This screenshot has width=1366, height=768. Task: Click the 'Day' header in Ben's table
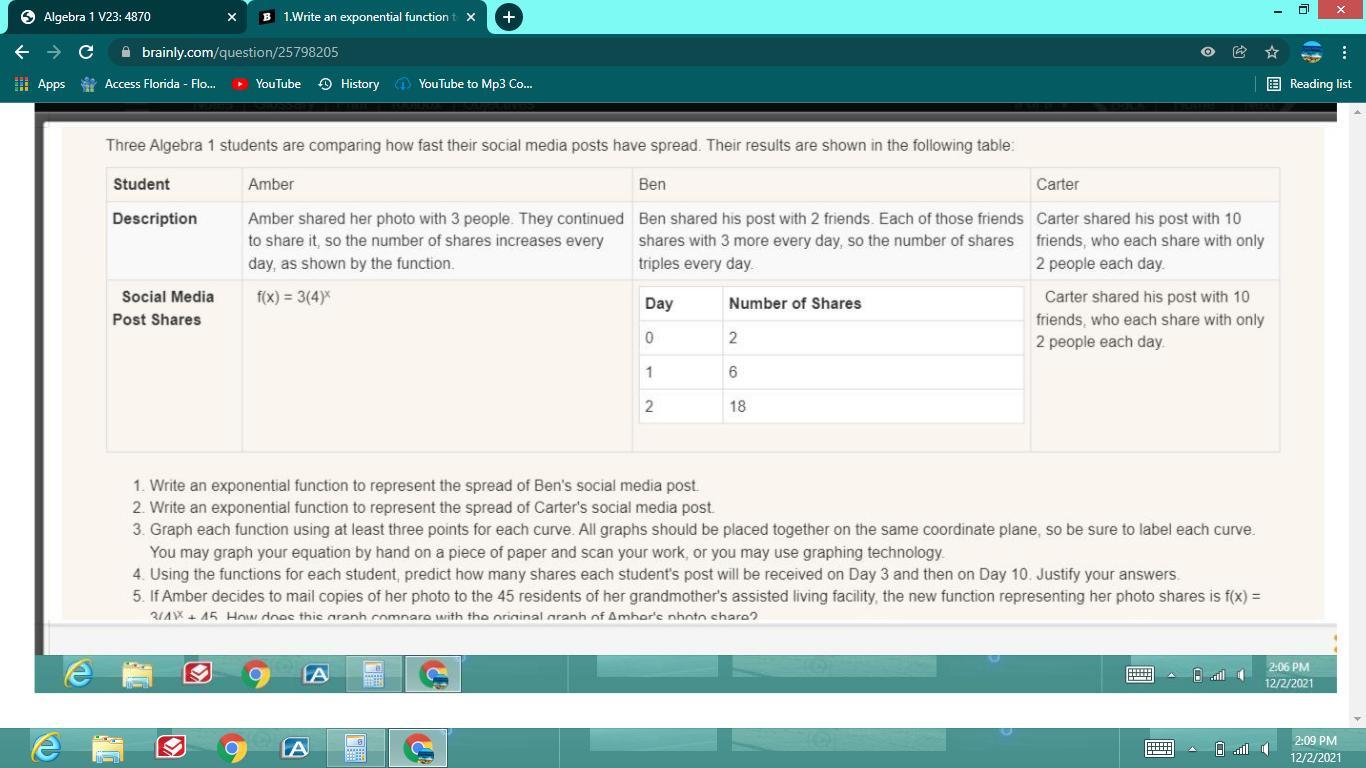pos(659,303)
